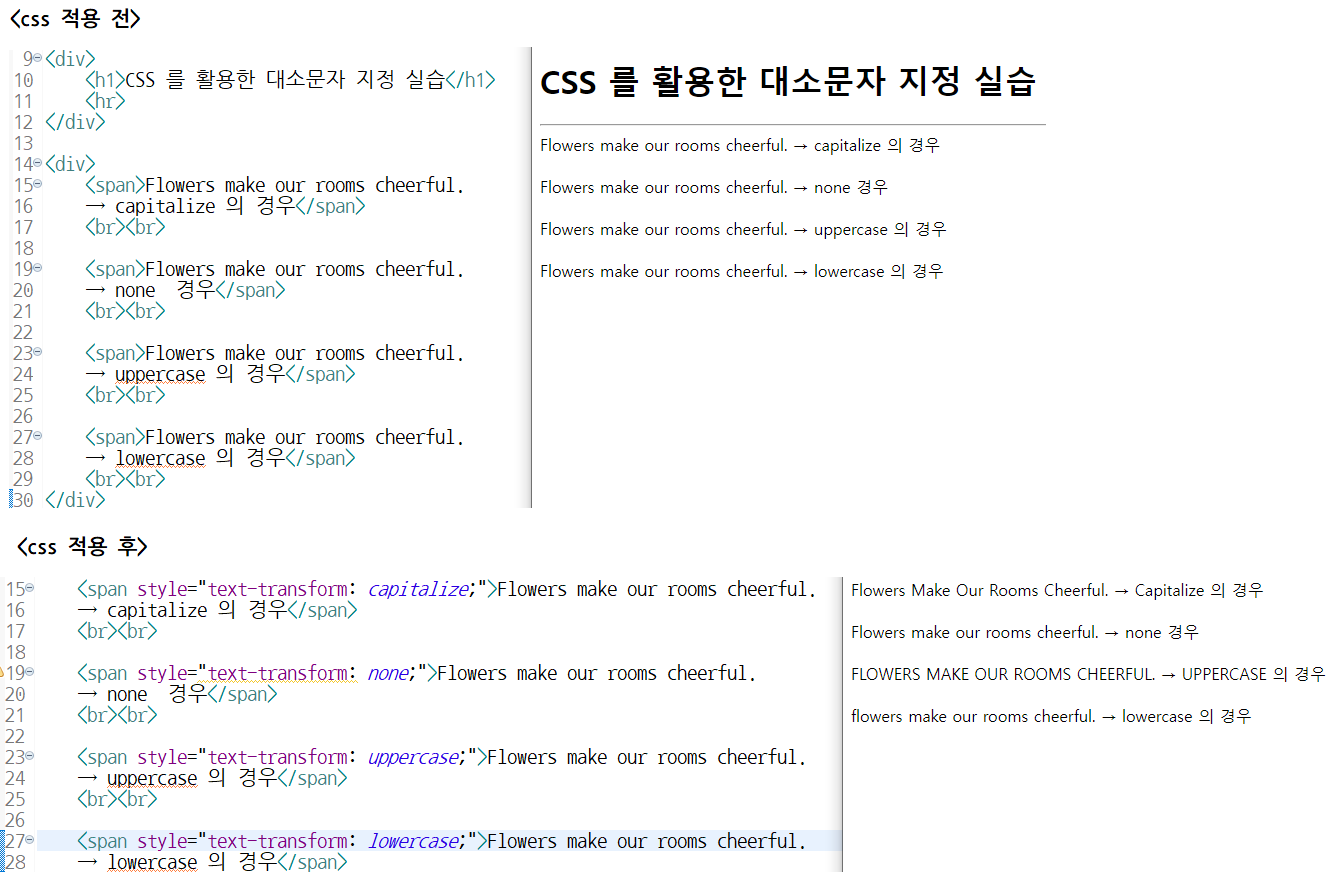Click the h1 code on line 10

[x=290, y=80]
